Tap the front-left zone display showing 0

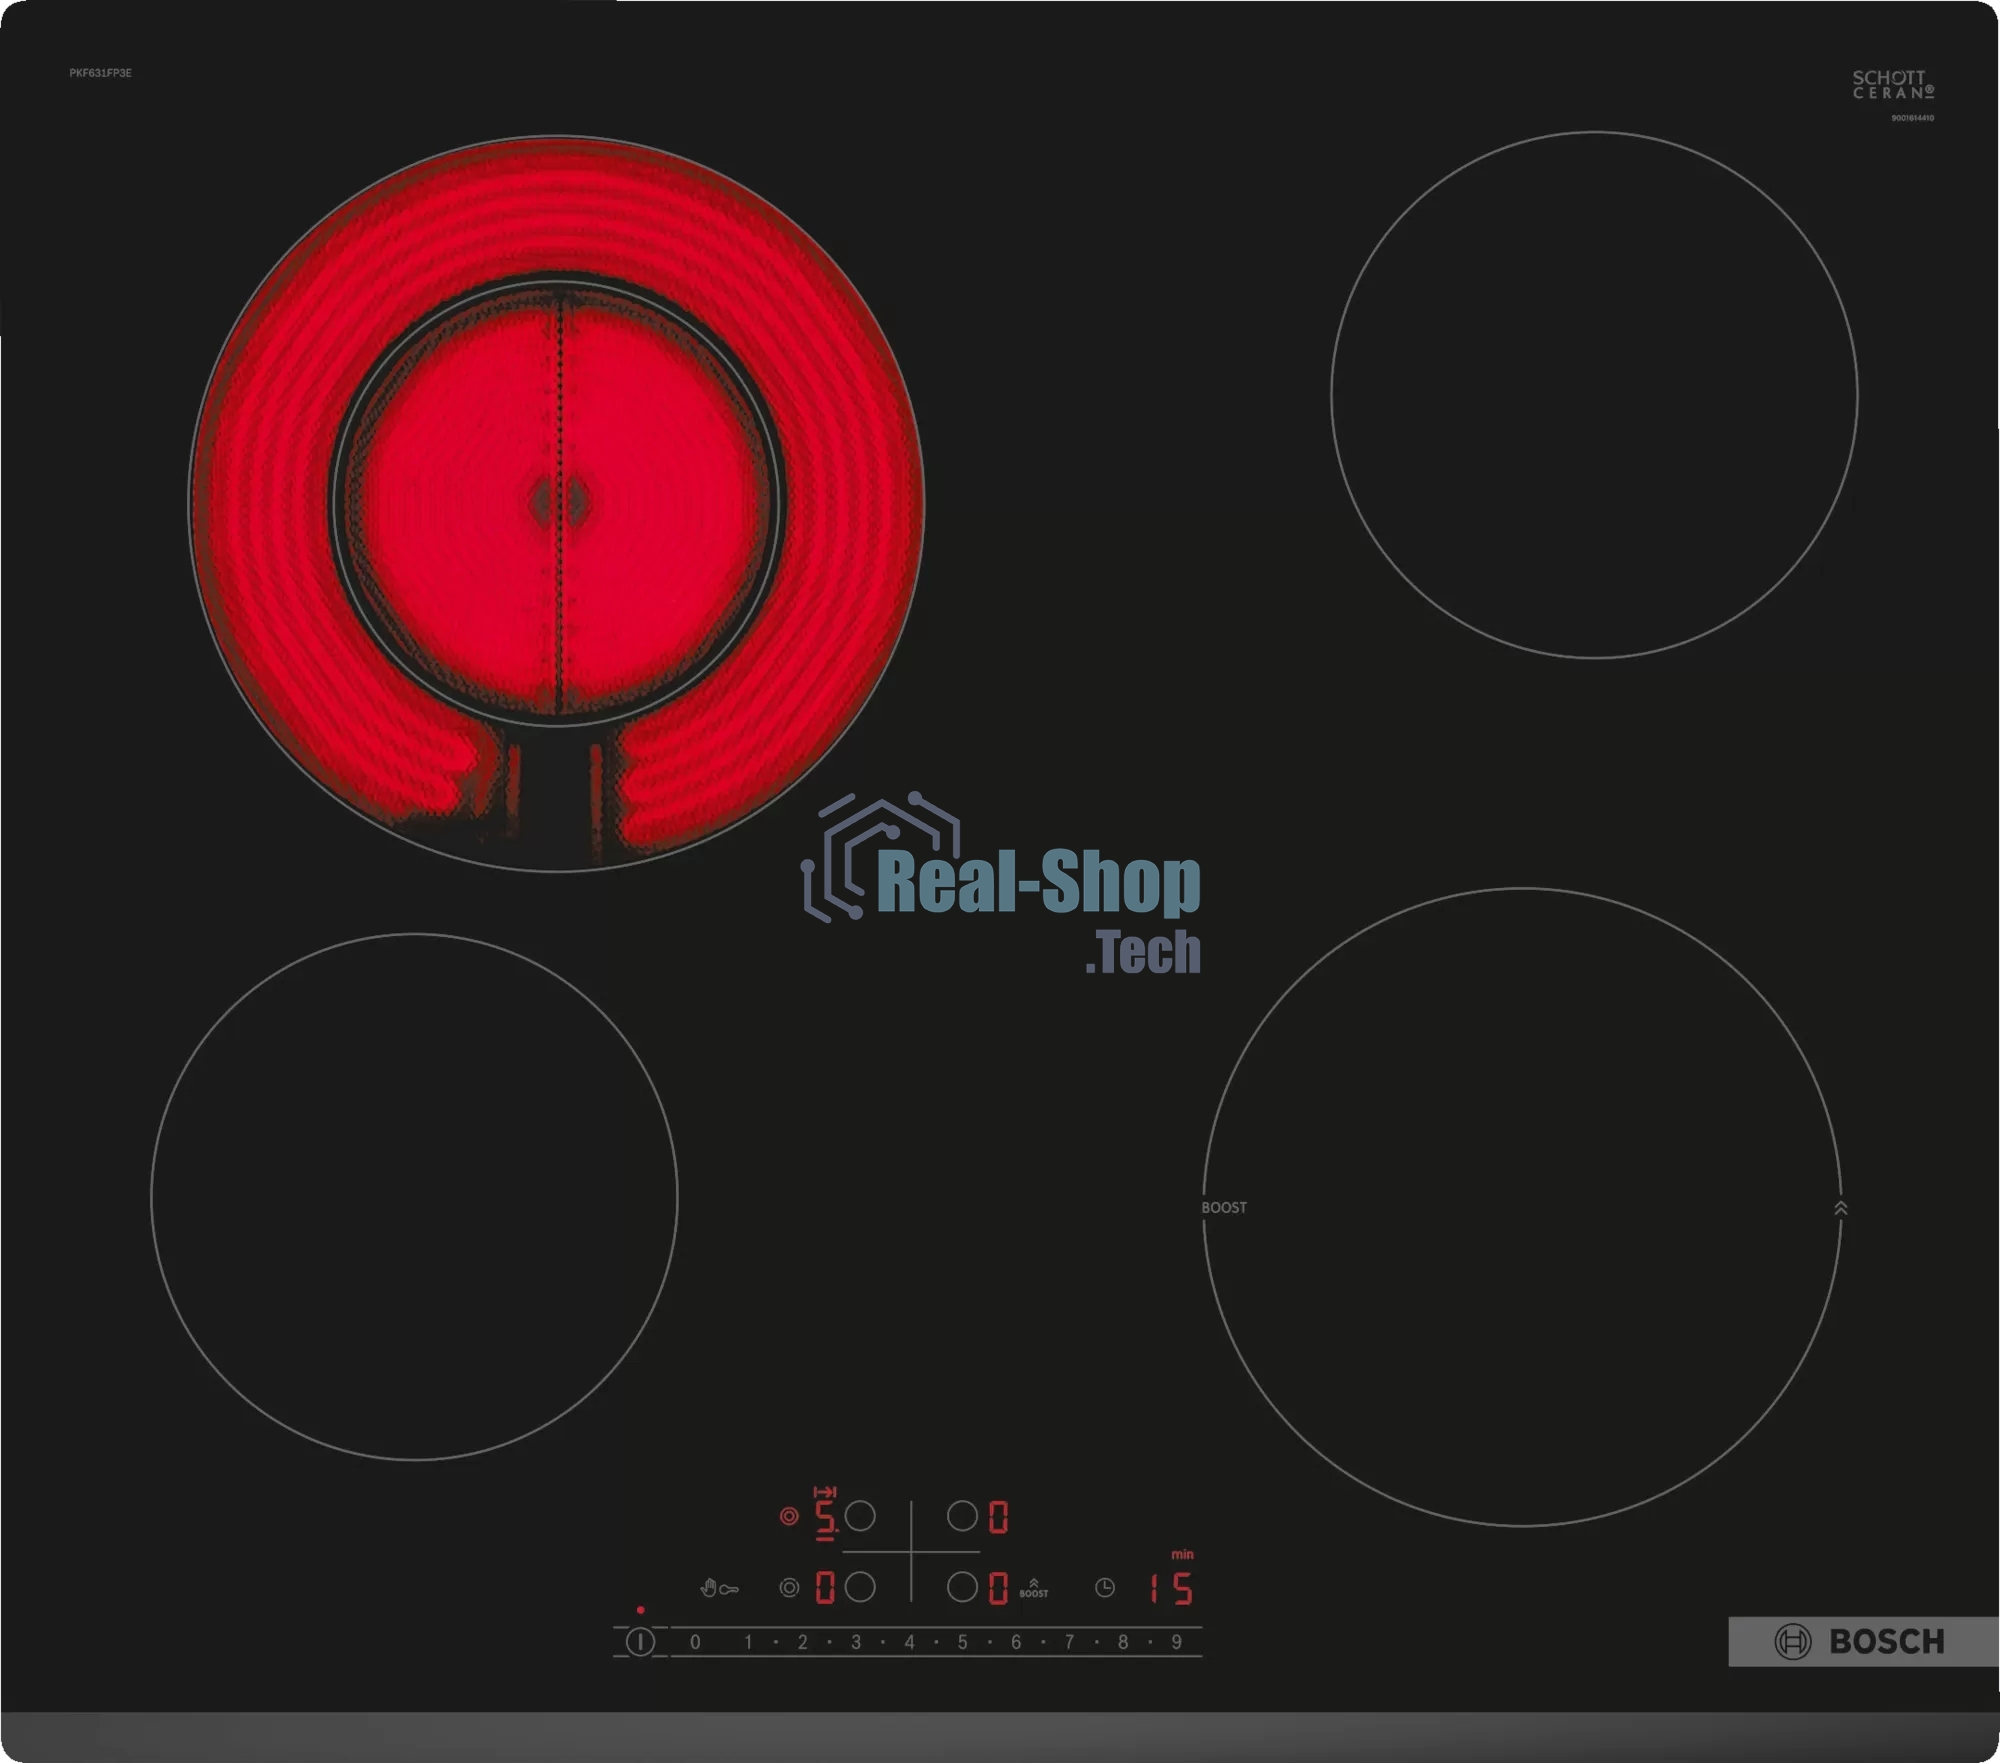(825, 1588)
